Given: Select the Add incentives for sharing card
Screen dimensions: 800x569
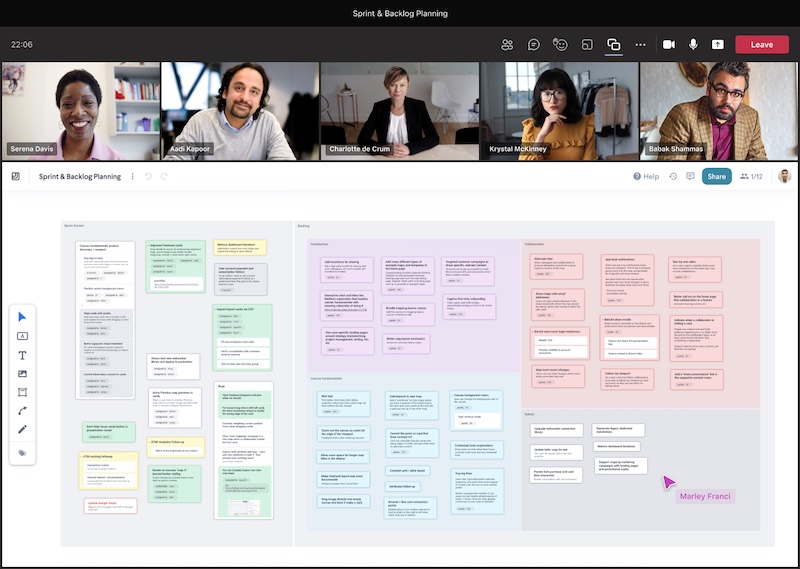Looking at the screenshot, I should [347, 270].
